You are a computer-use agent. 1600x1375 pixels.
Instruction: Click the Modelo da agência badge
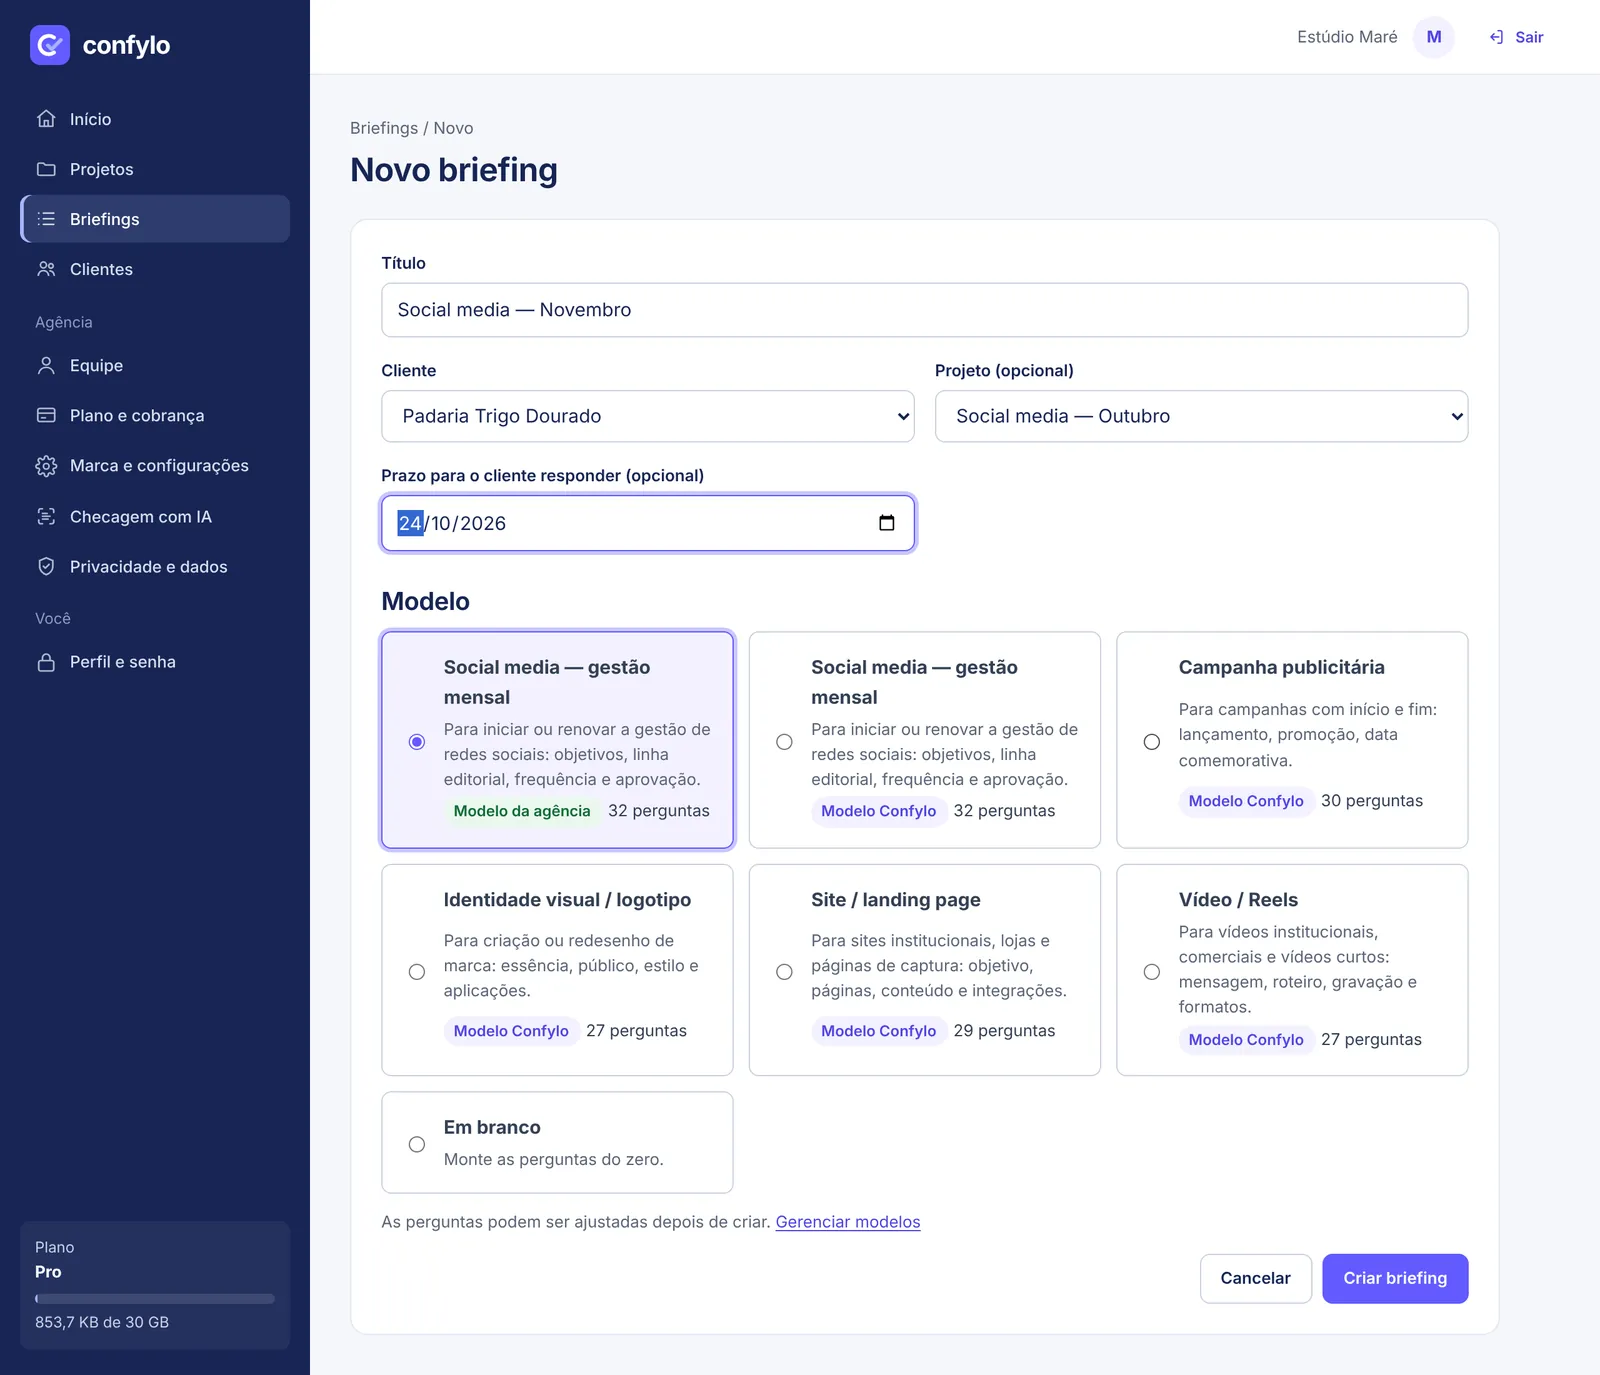tap(522, 811)
